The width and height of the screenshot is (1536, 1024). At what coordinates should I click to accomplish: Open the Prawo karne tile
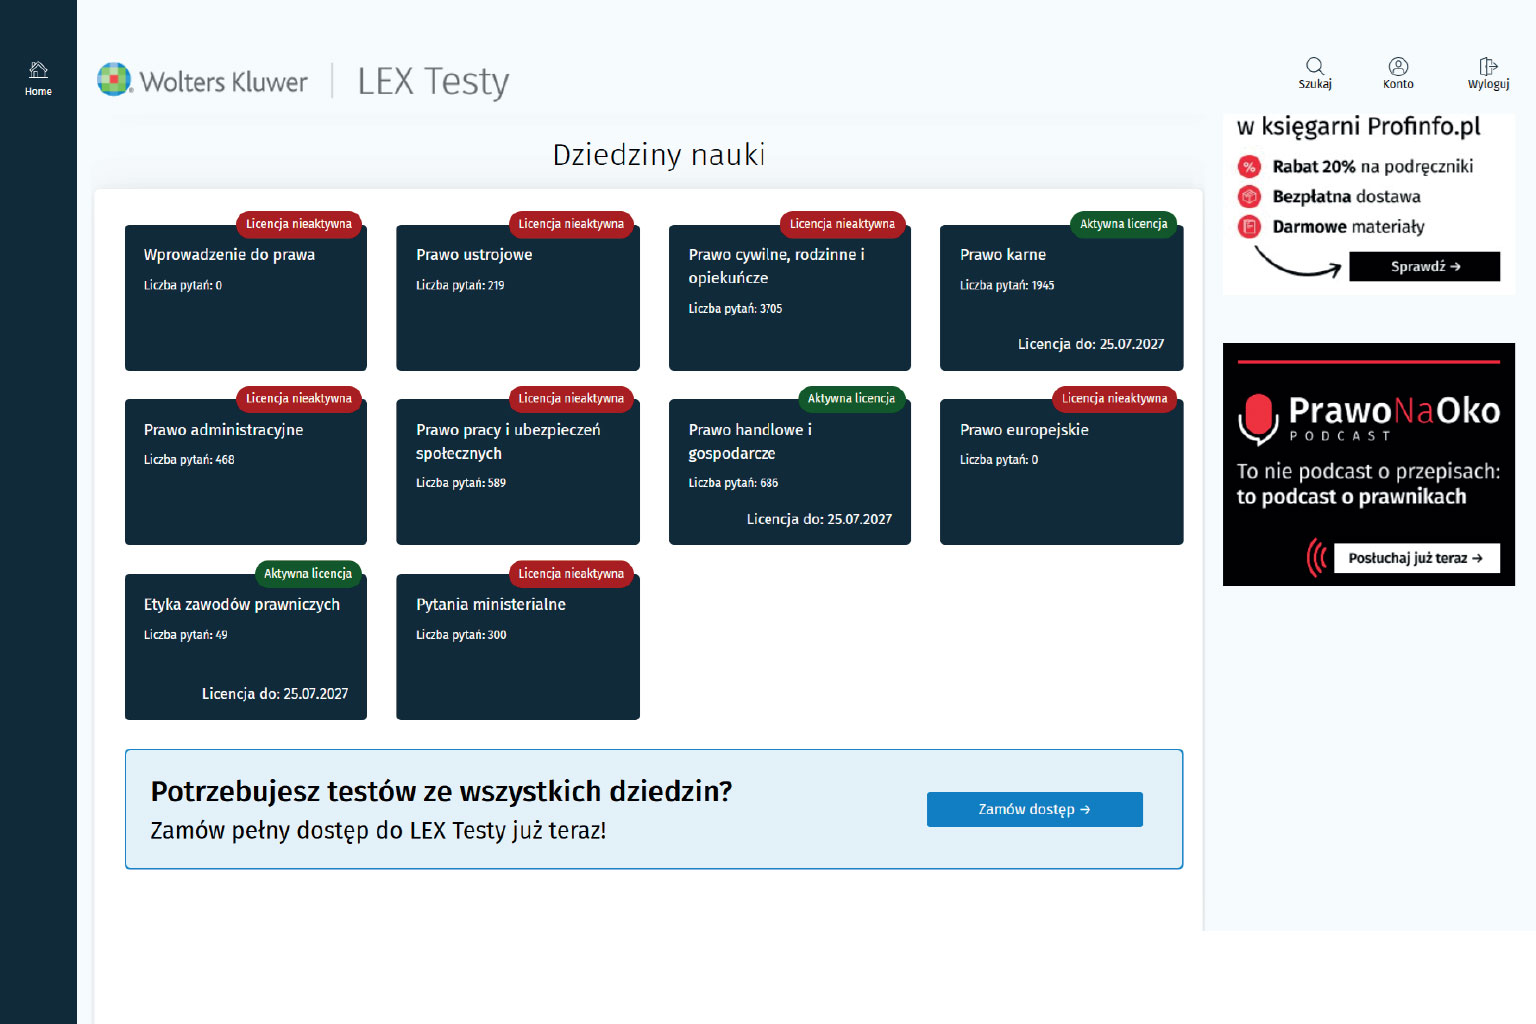(x=1061, y=299)
